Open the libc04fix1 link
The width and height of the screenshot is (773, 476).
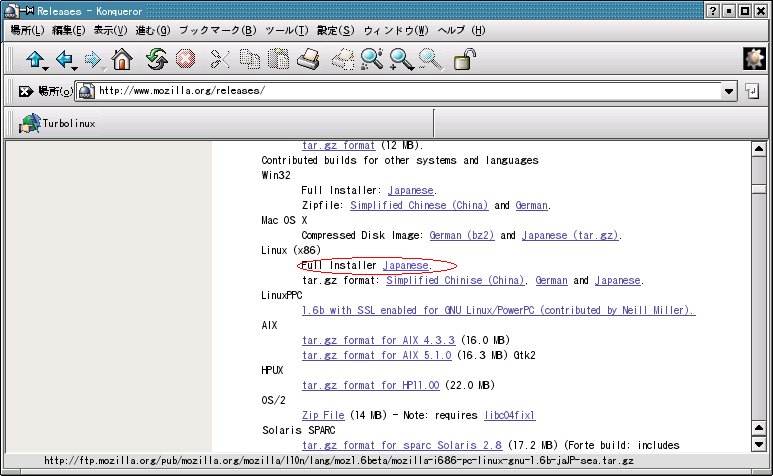[x=510, y=415]
